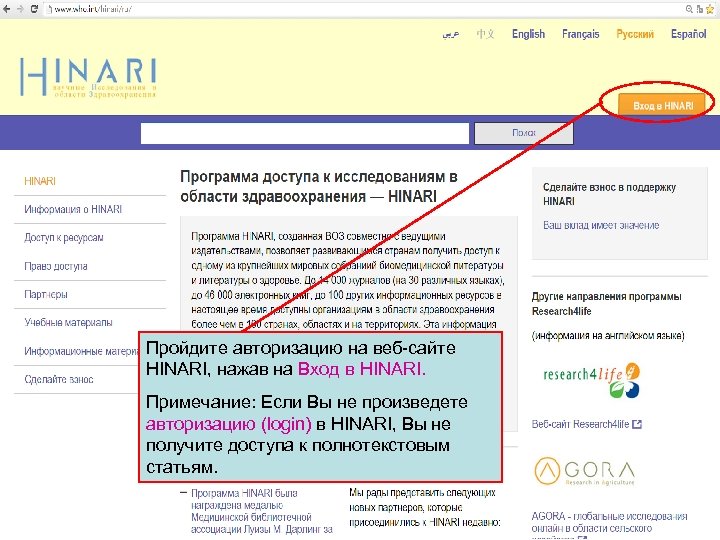Open Информационные материалы menu item
The width and height of the screenshot is (720, 540).
point(81,351)
